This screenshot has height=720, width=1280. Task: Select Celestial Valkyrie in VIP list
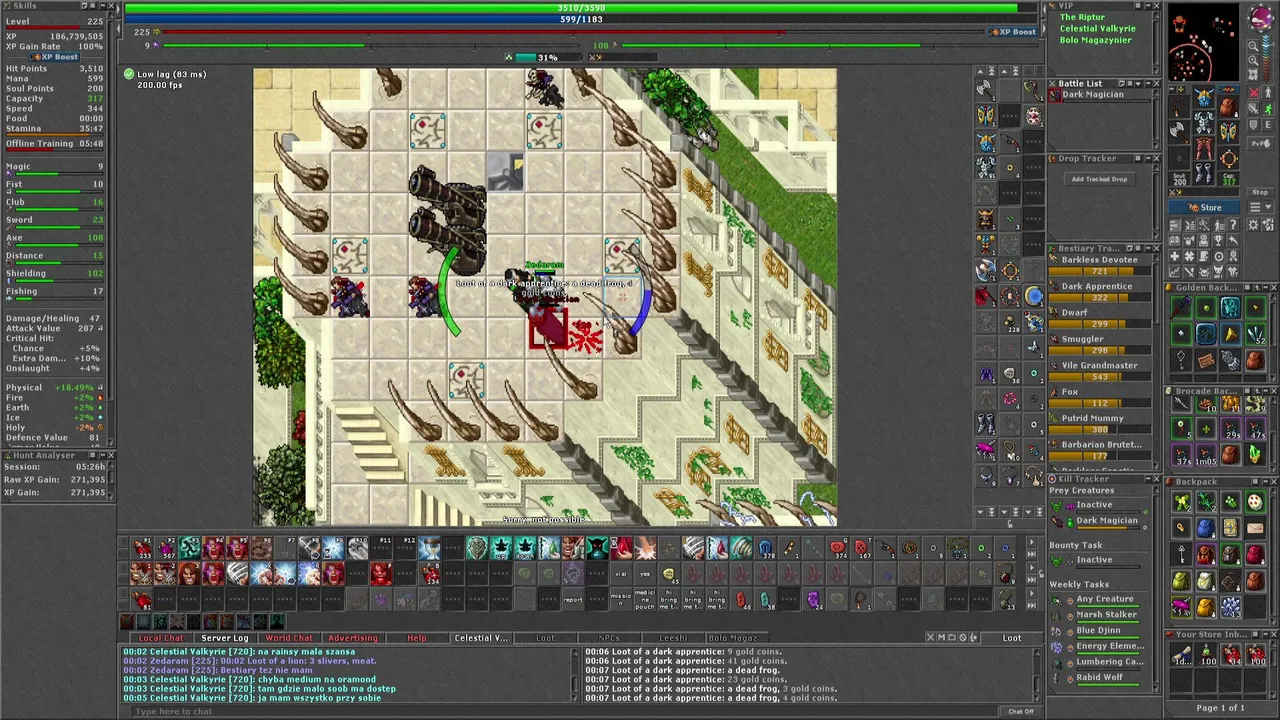point(1097,29)
